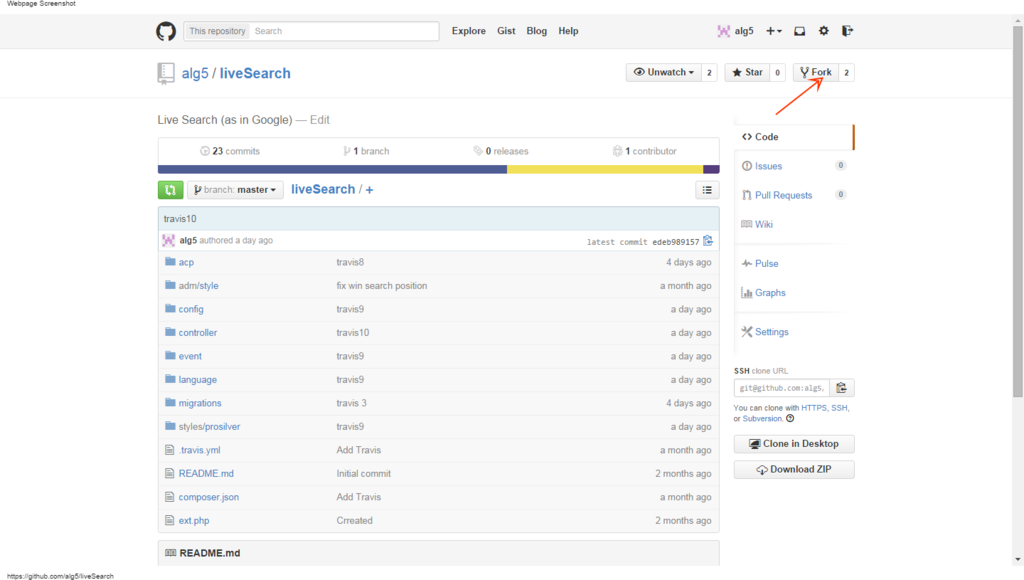Open the controller folder
Viewport: 1024px width, 580px height.
point(197,333)
